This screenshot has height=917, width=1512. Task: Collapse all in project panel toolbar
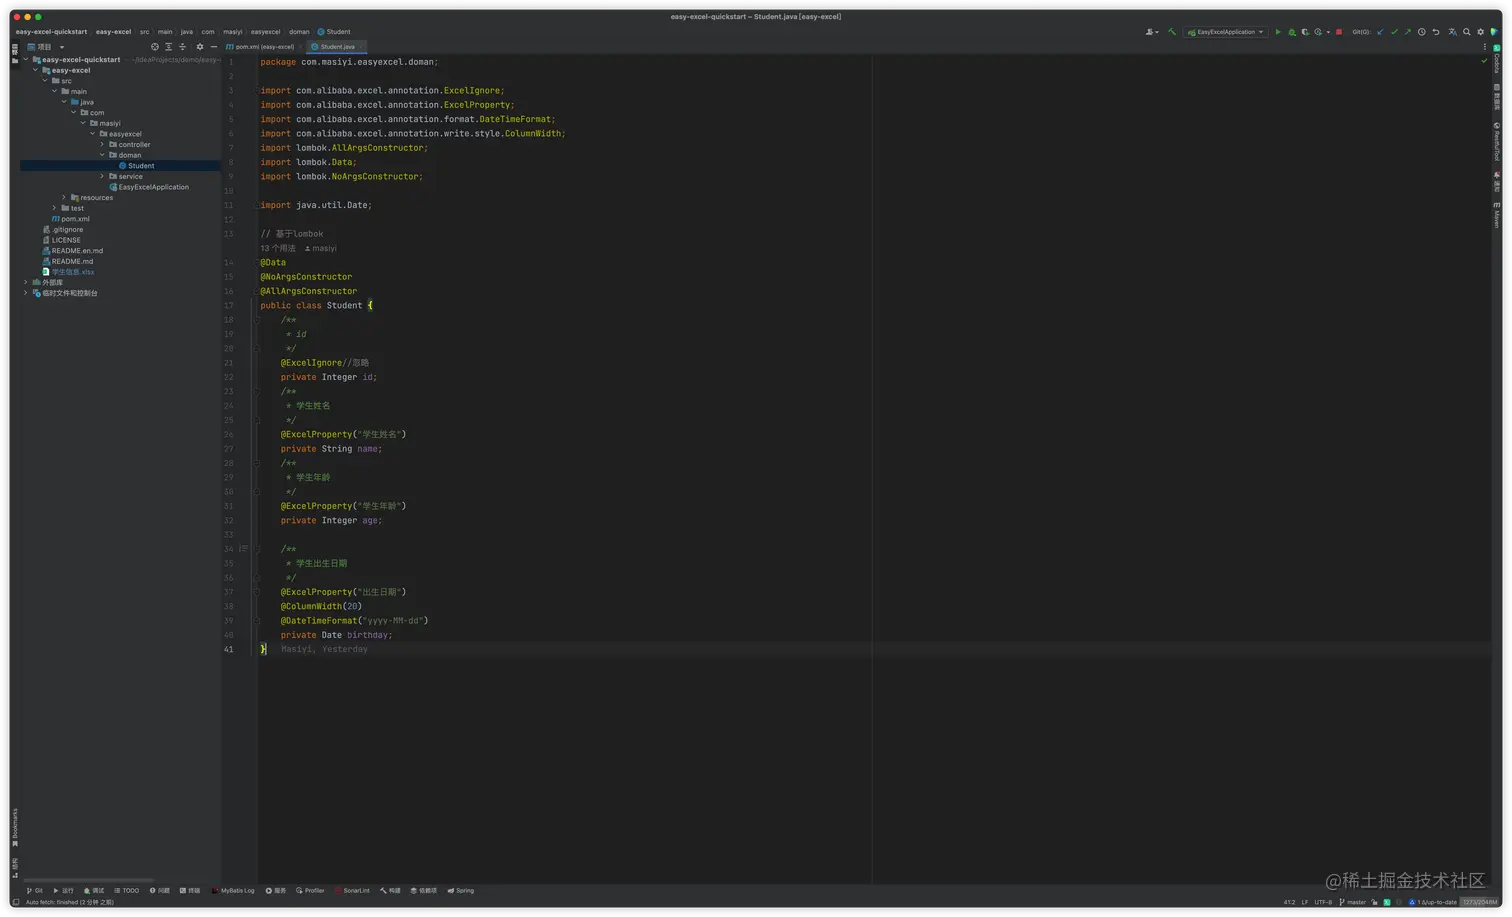tap(182, 47)
